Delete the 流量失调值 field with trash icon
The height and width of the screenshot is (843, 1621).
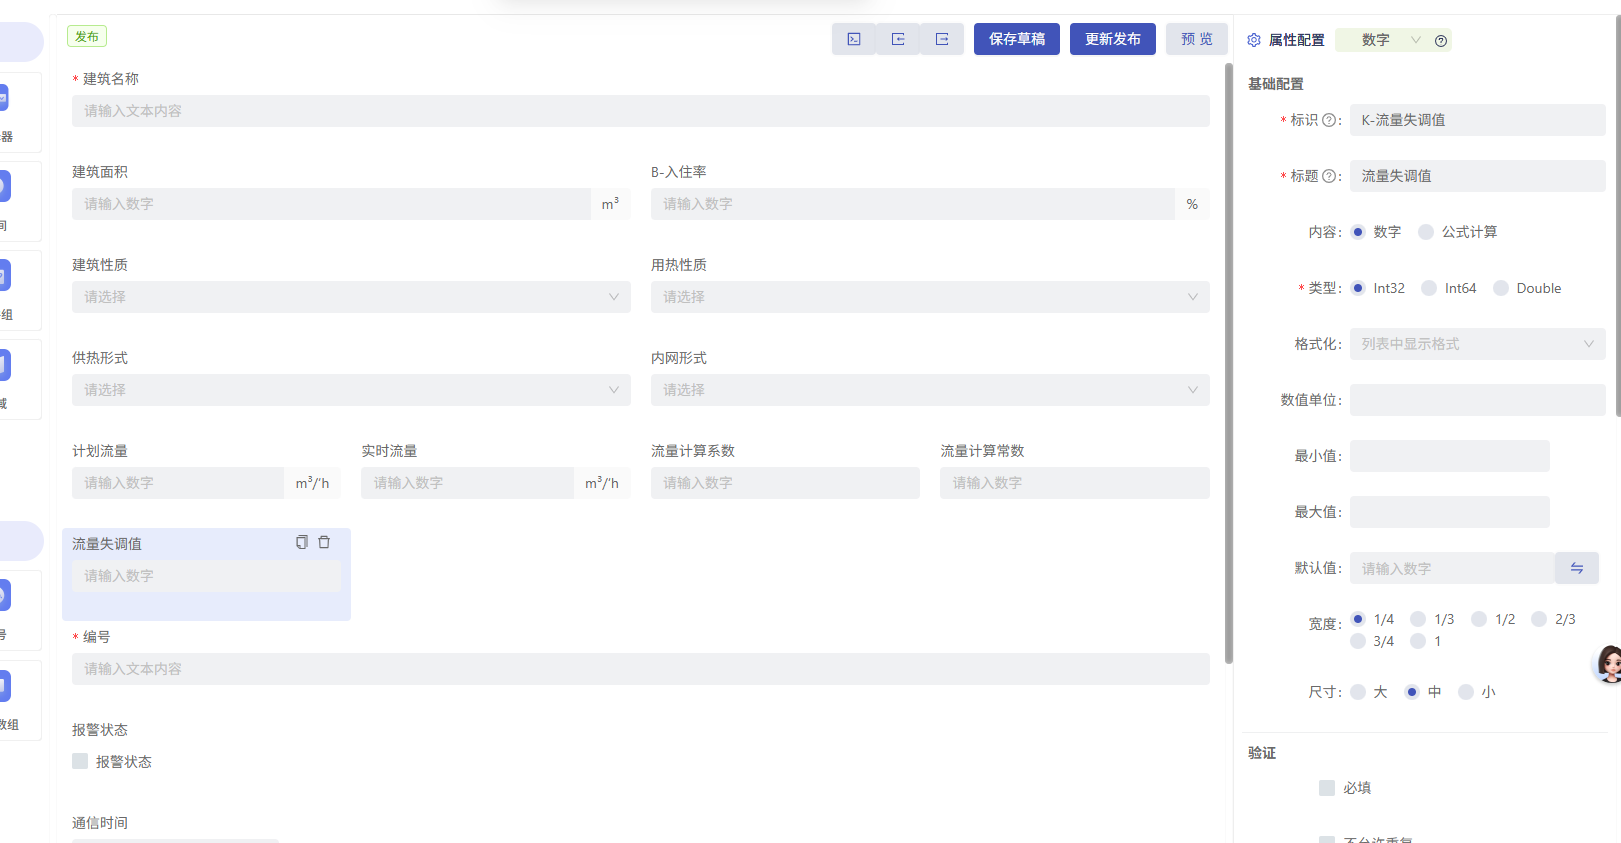tap(324, 542)
